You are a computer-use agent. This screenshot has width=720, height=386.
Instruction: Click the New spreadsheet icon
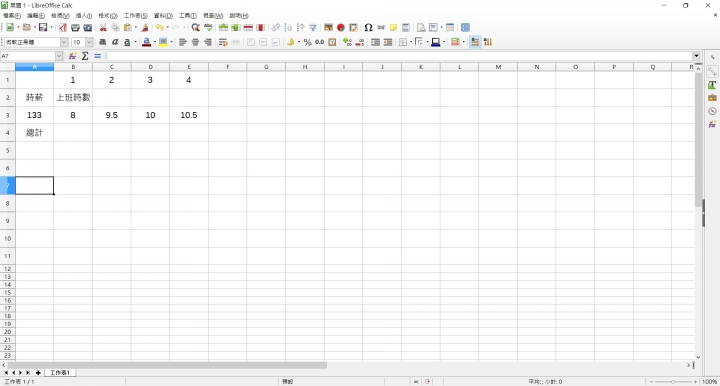(x=10, y=28)
